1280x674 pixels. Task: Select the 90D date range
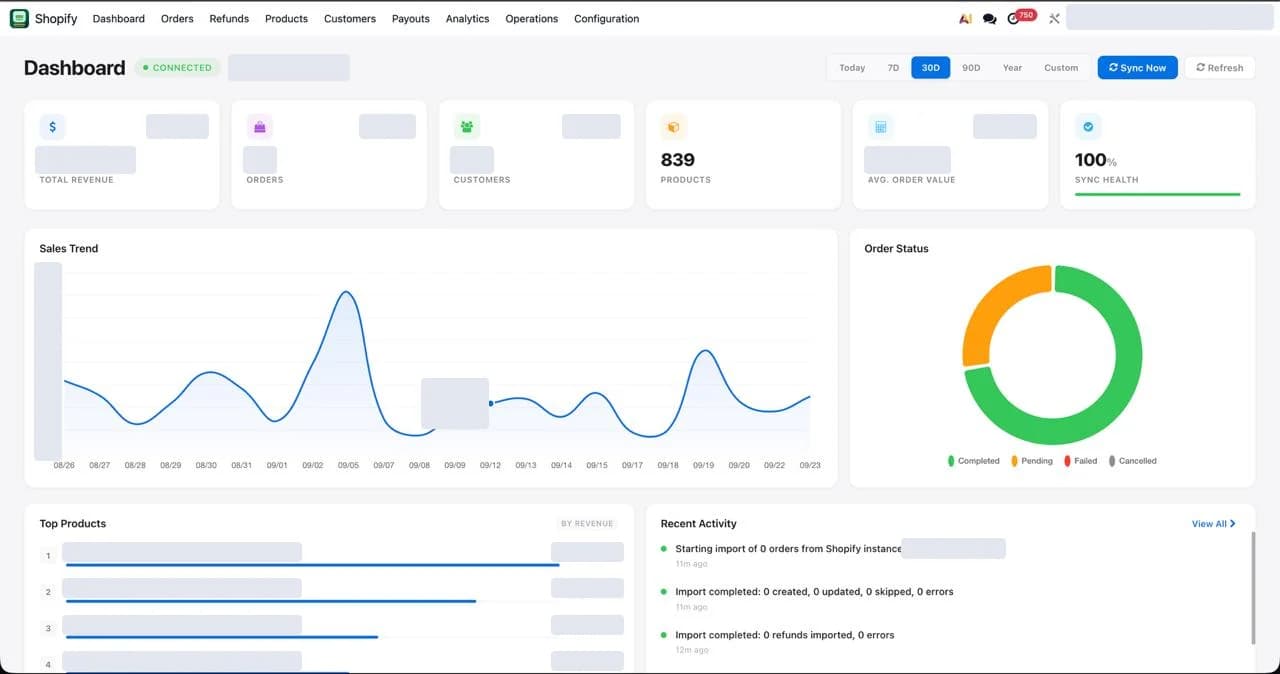[x=971, y=68]
